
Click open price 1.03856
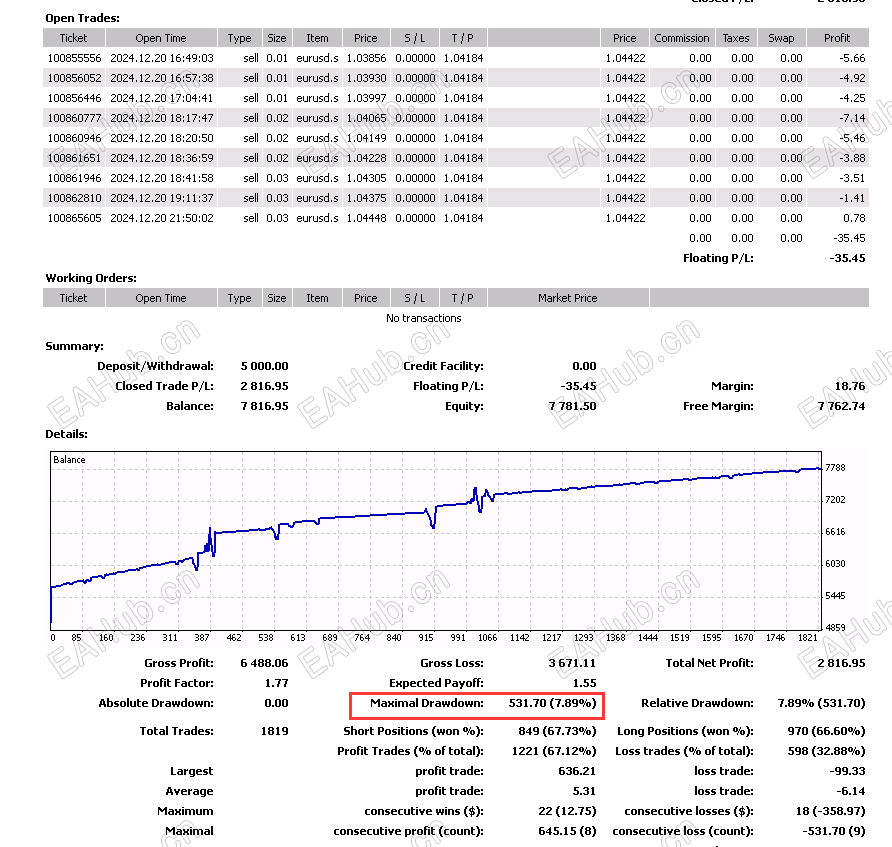366,58
